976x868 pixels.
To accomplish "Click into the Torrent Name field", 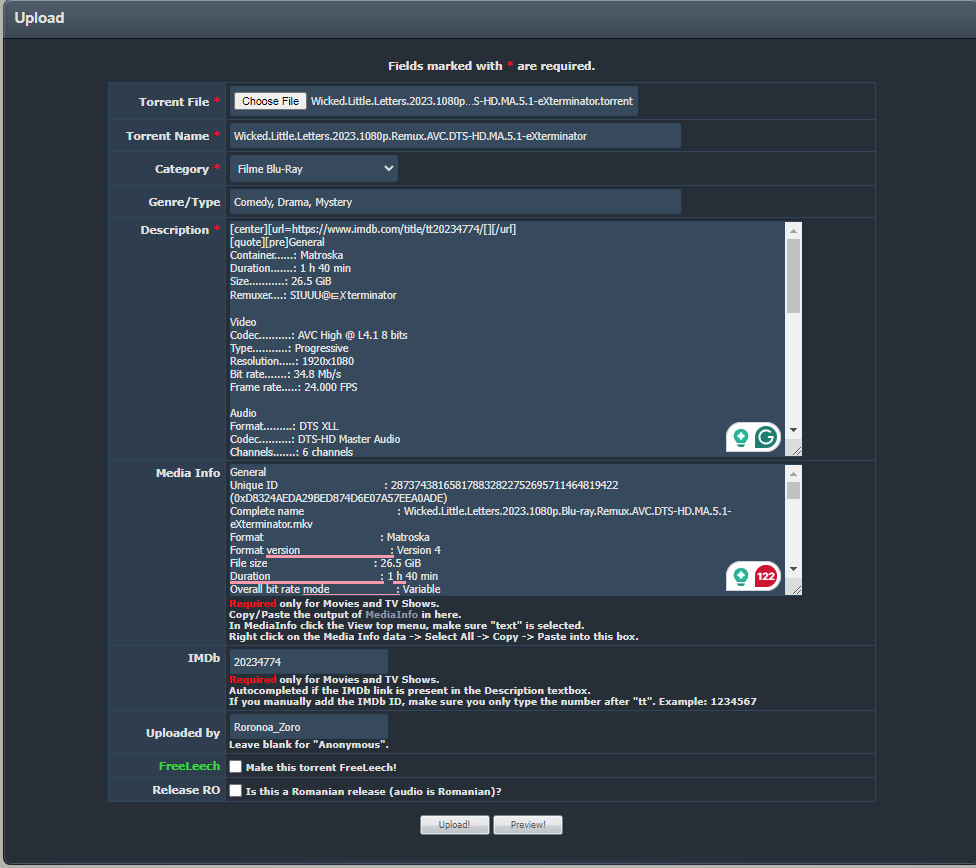I will click(455, 136).
